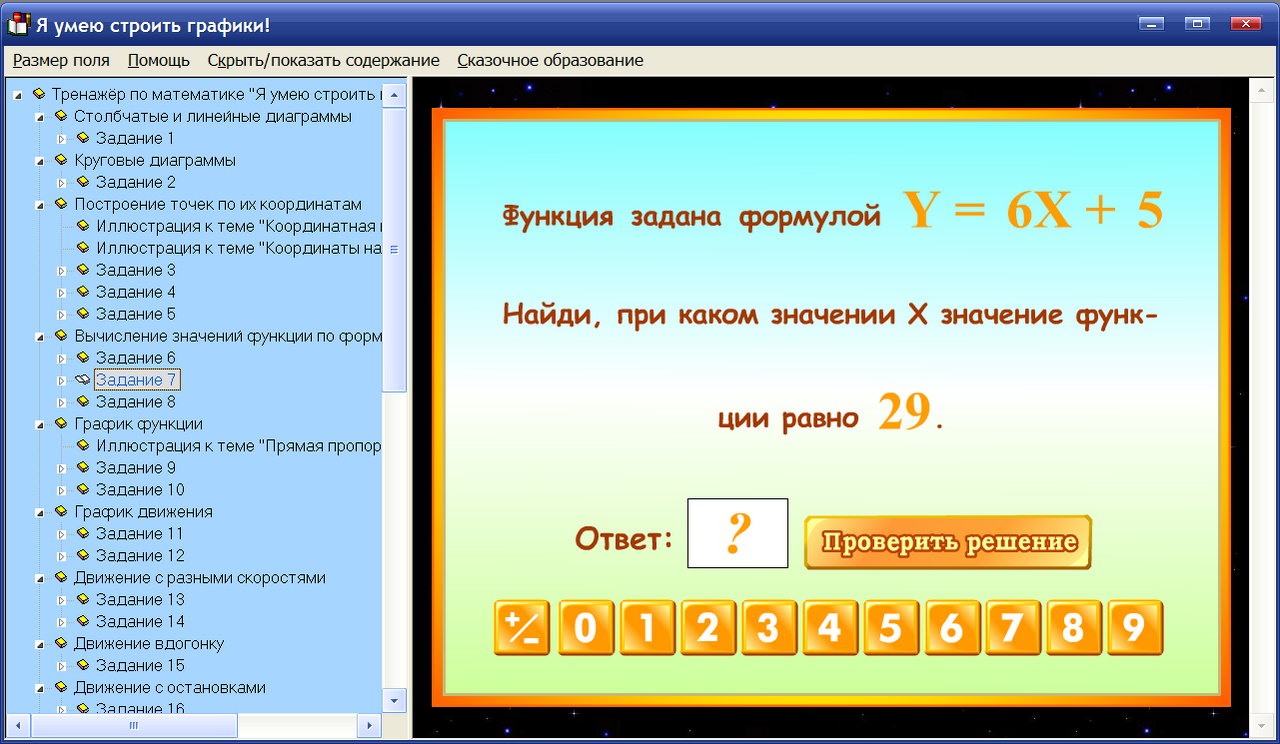
Task: Open the Размер поля menu
Action: (x=60, y=60)
